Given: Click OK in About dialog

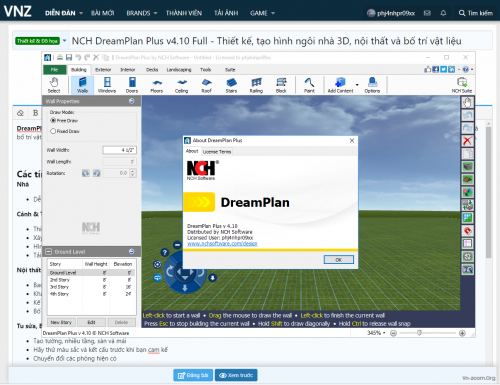Looking at the screenshot, I should [x=339, y=260].
